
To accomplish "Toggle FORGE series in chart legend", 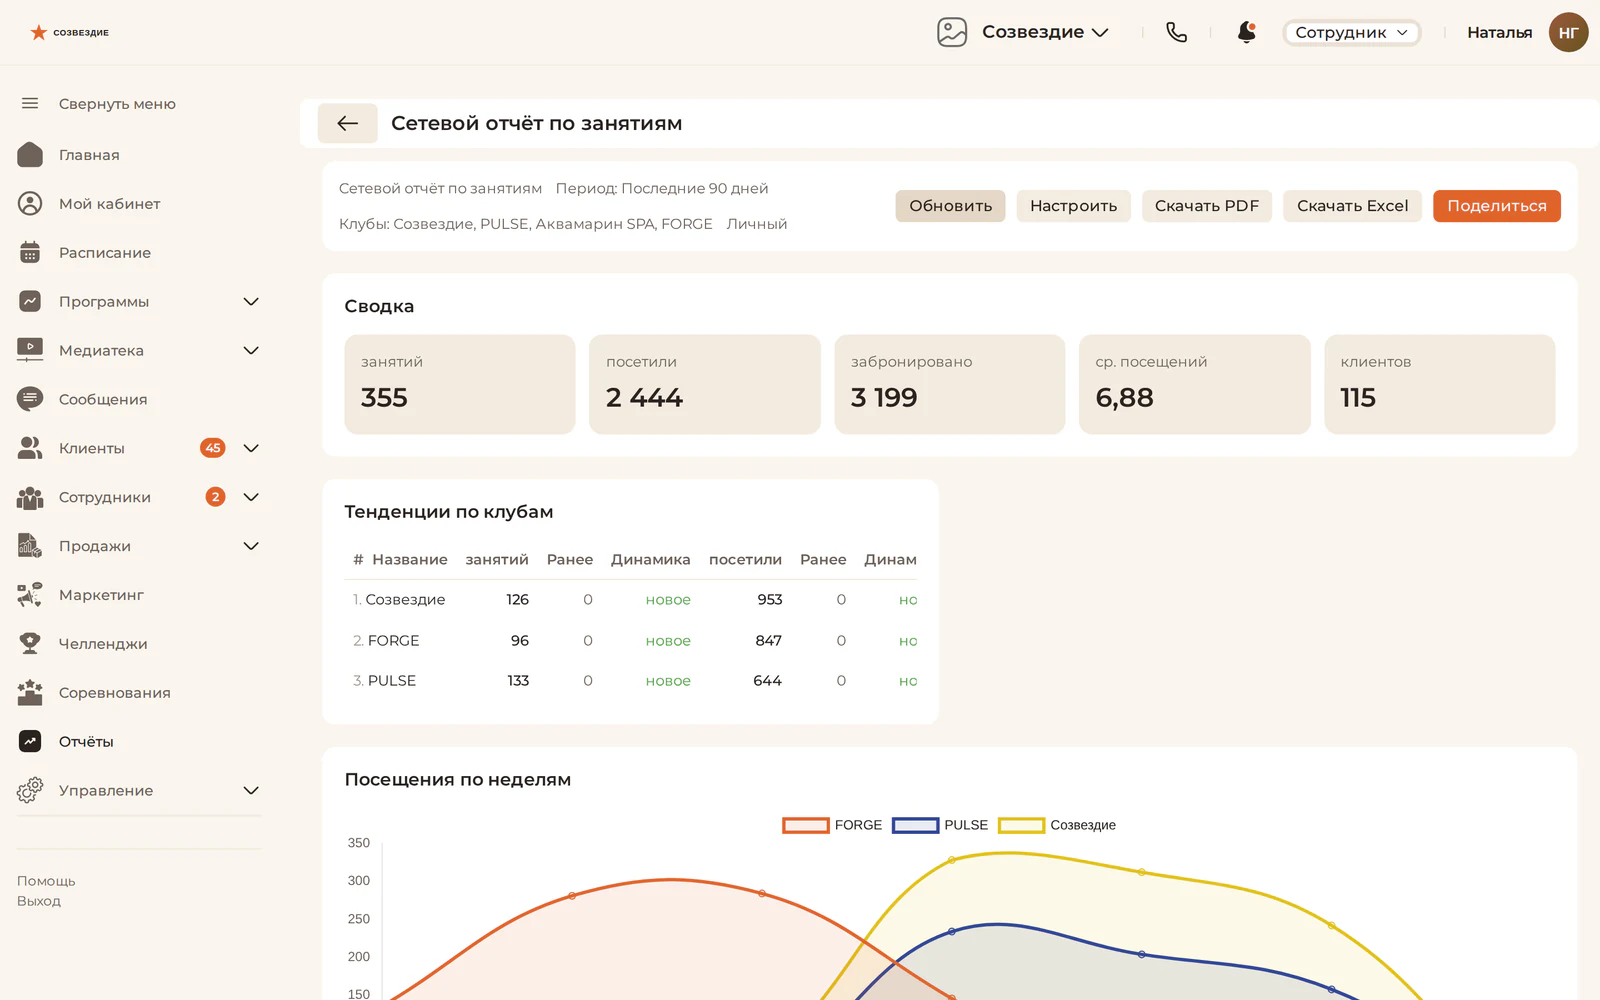I will point(832,825).
